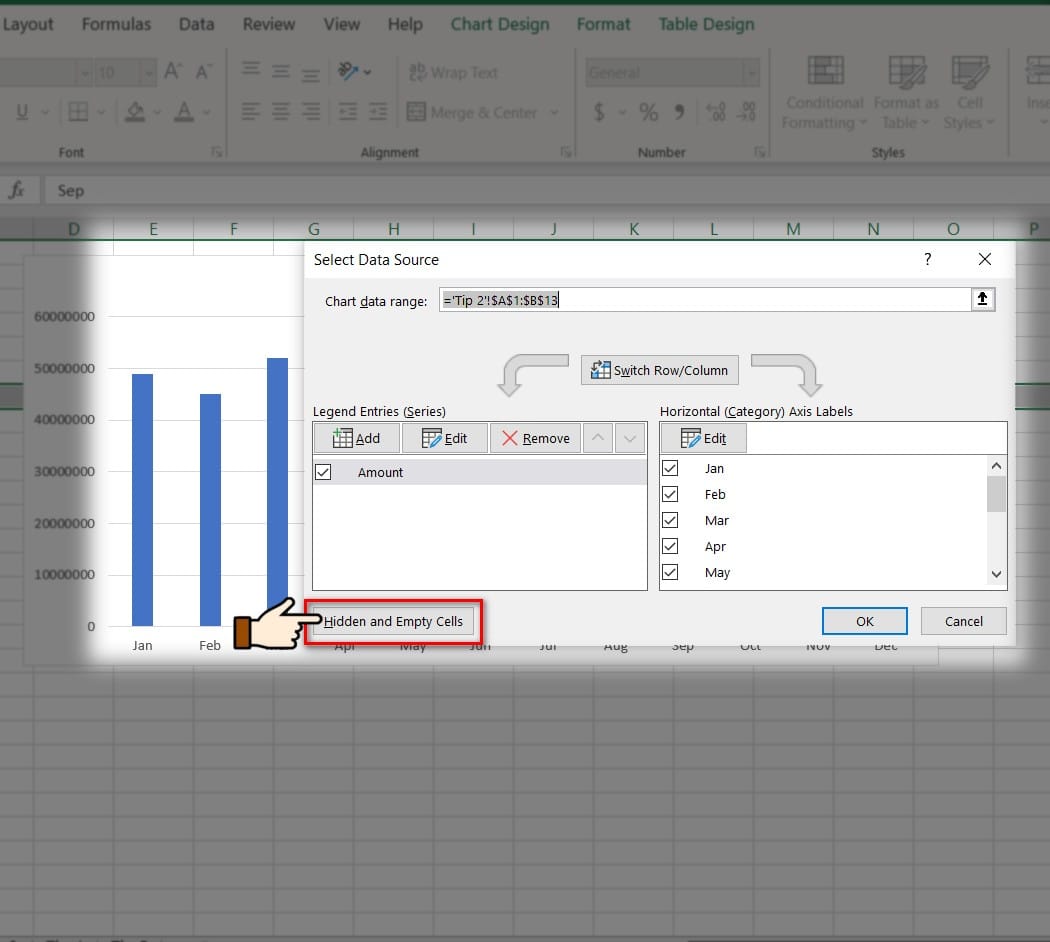
Task: Open the number format General dropdown
Action: (x=750, y=73)
